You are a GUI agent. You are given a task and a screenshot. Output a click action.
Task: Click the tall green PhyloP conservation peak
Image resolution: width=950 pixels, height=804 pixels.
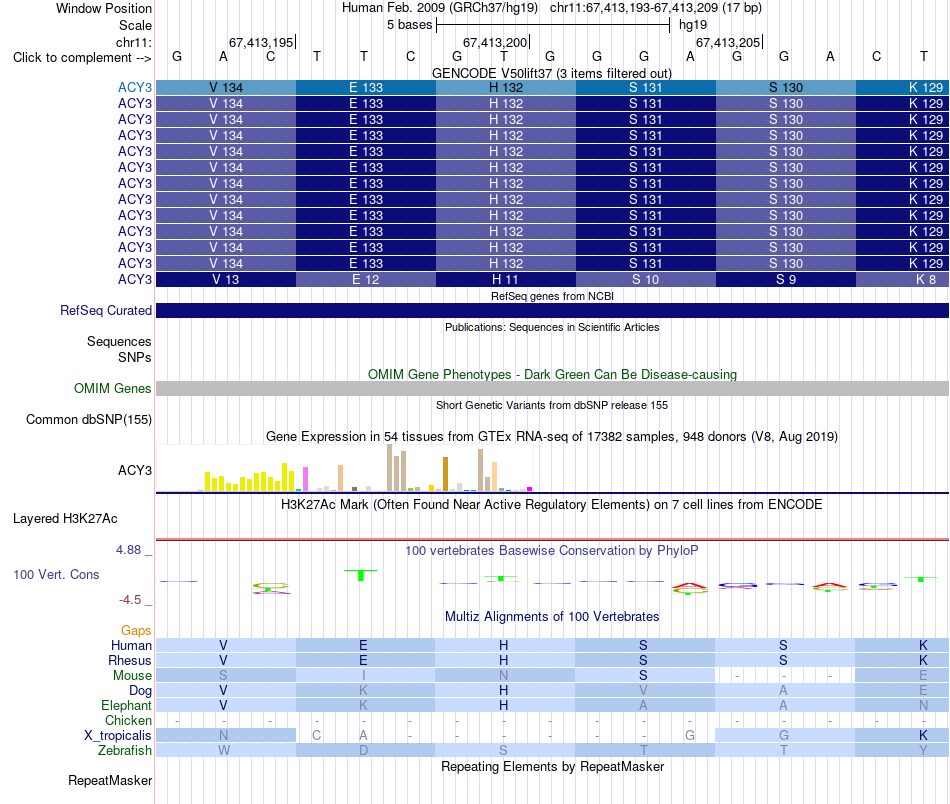tap(360, 575)
